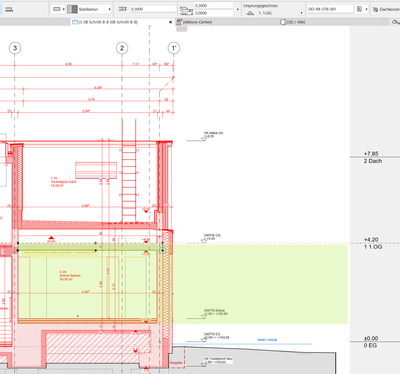Select grid axis marker 2
The image size is (400, 374).
122,48
